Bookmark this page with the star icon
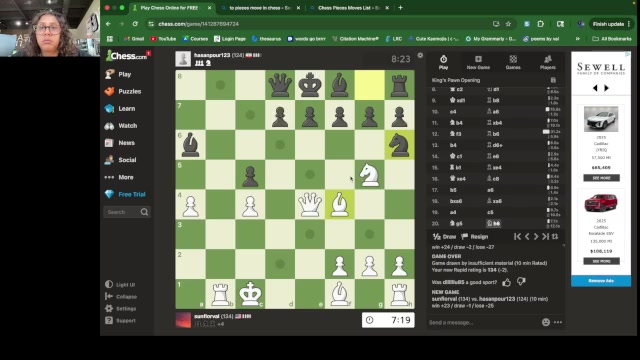 [508, 24]
